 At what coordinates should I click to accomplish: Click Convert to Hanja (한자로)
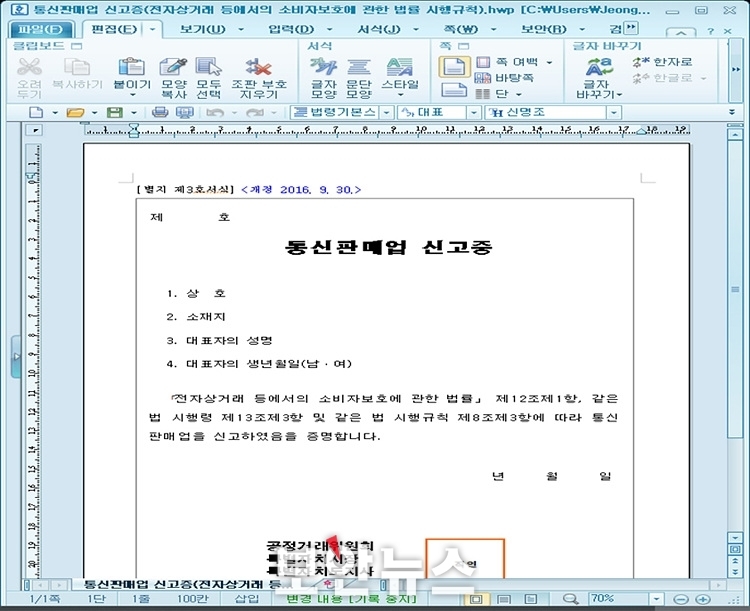coord(662,62)
